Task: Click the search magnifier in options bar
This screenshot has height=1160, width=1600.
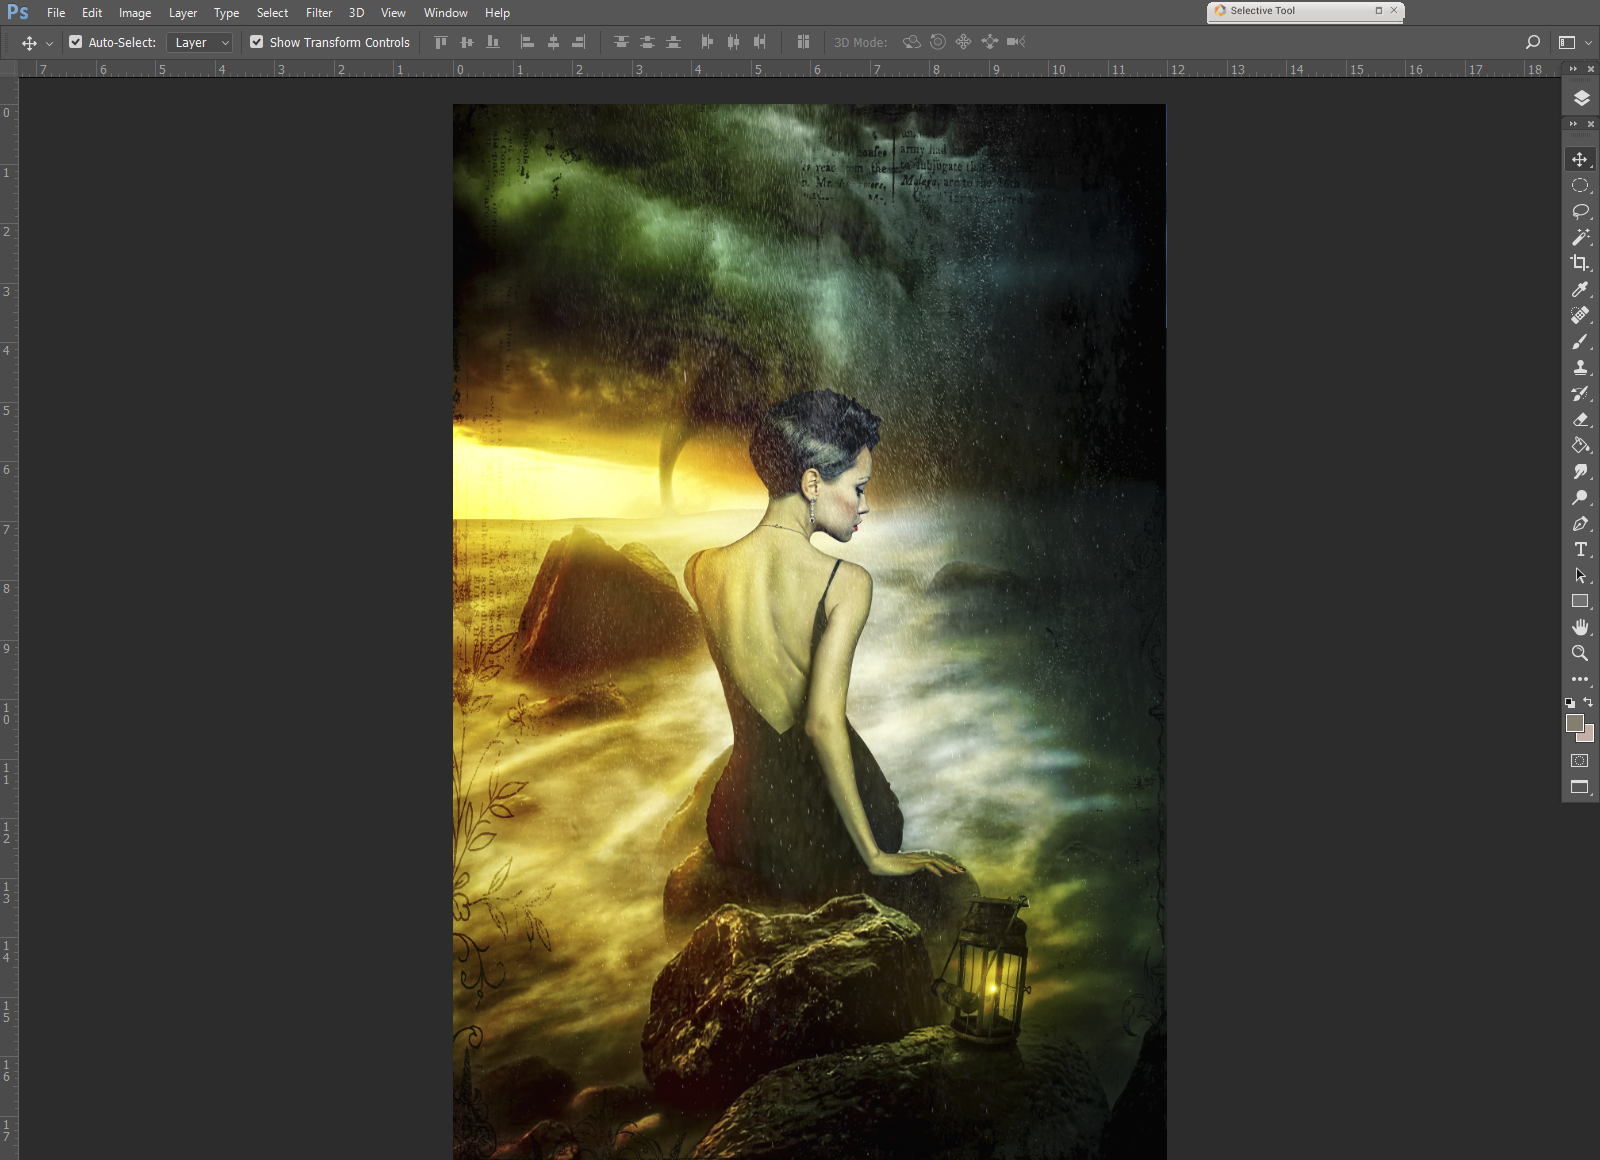Action: [1532, 42]
